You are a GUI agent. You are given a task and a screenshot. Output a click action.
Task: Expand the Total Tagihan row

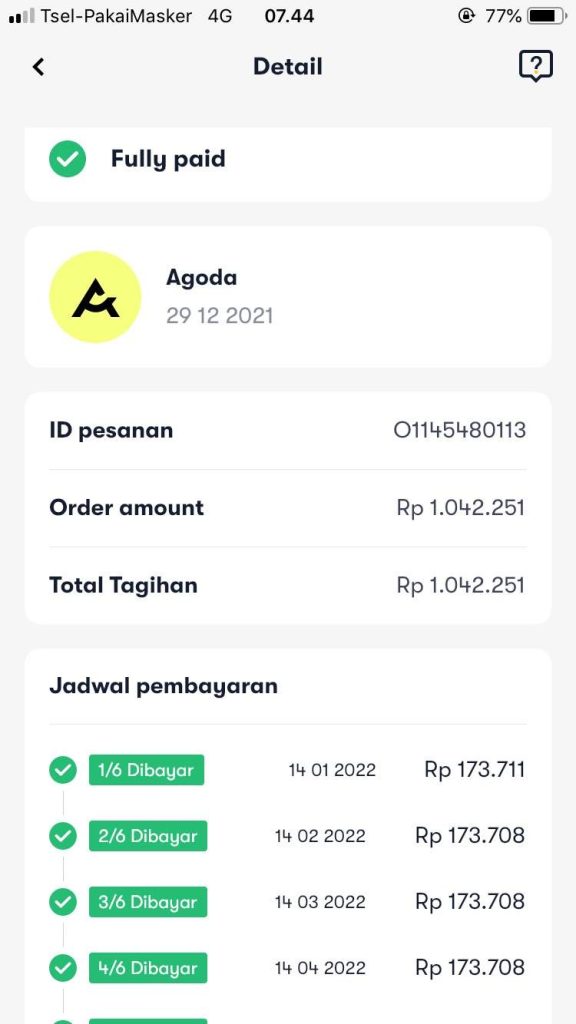(x=288, y=585)
